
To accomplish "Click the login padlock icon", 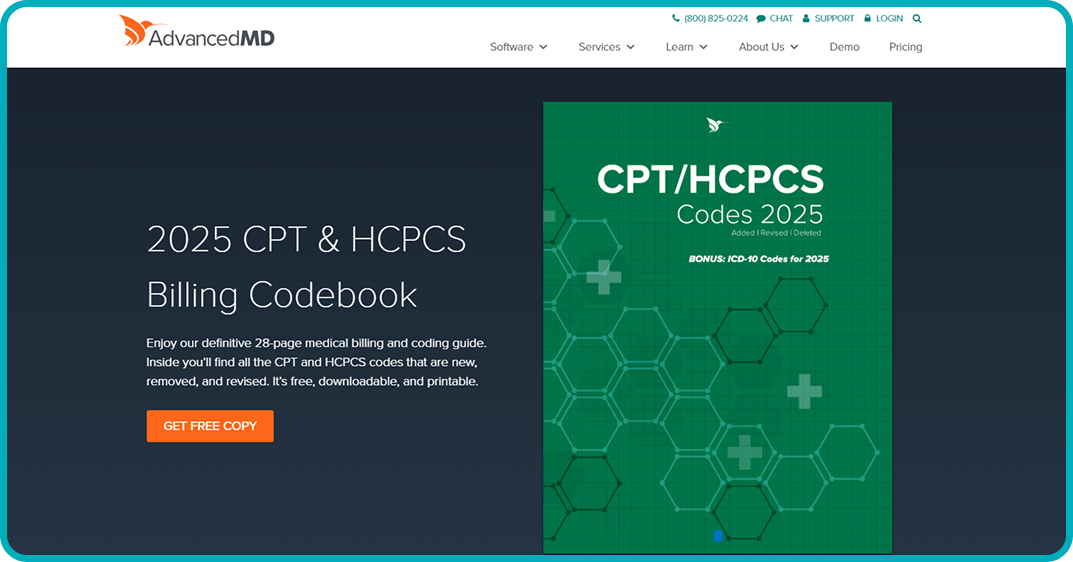I will click(867, 18).
